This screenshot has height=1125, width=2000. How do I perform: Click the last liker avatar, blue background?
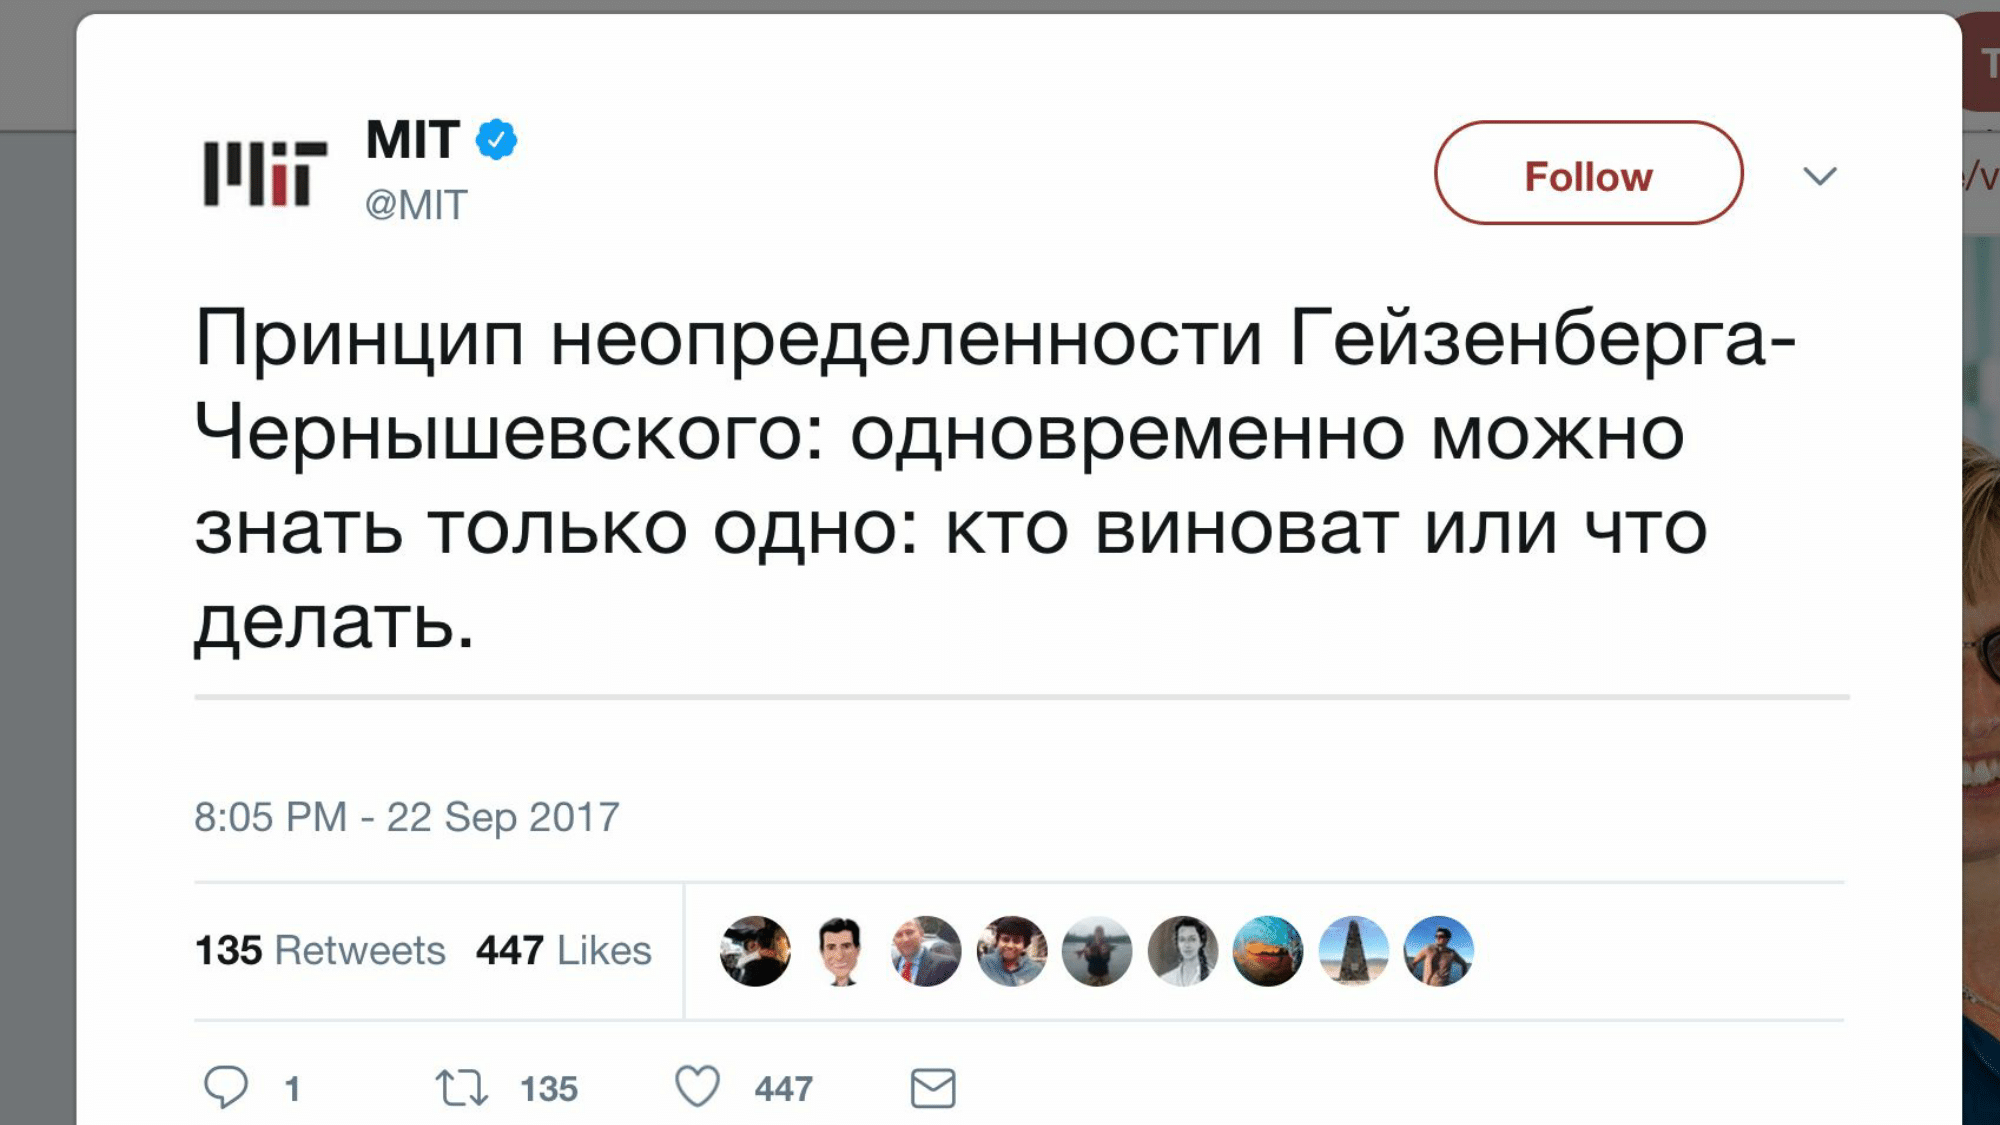[x=1438, y=951]
